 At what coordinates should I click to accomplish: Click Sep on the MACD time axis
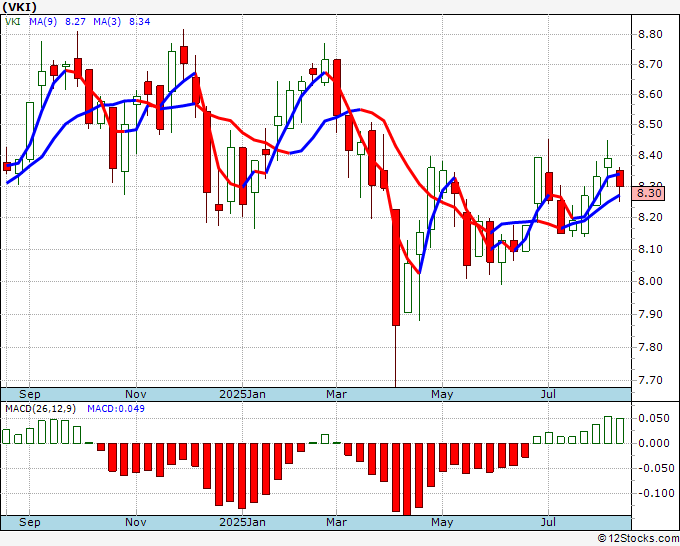pyautogui.click(x=29, y=522)
